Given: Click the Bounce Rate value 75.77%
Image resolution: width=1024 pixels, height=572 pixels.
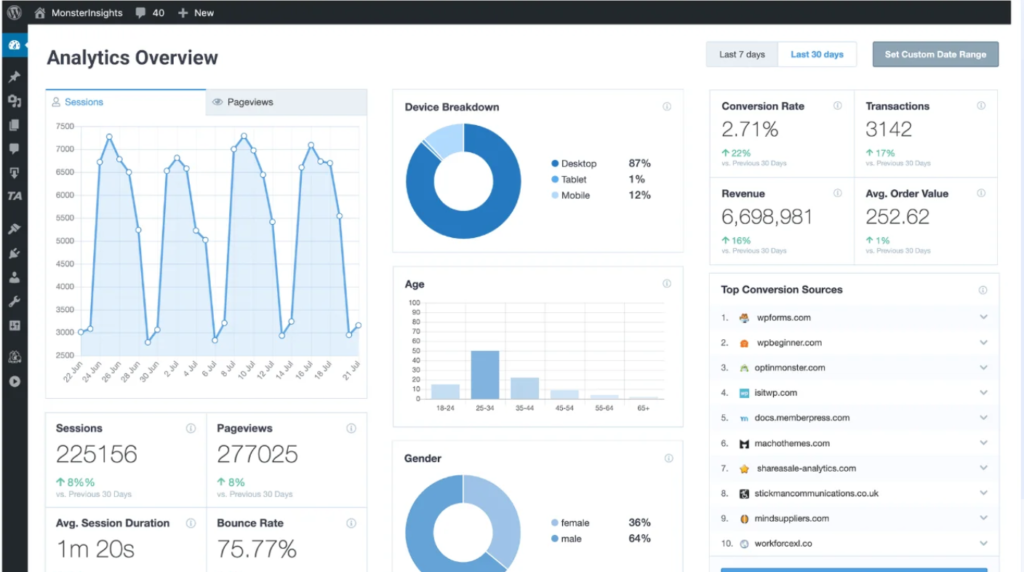Looking at the screenshot, I should (257, 549).
